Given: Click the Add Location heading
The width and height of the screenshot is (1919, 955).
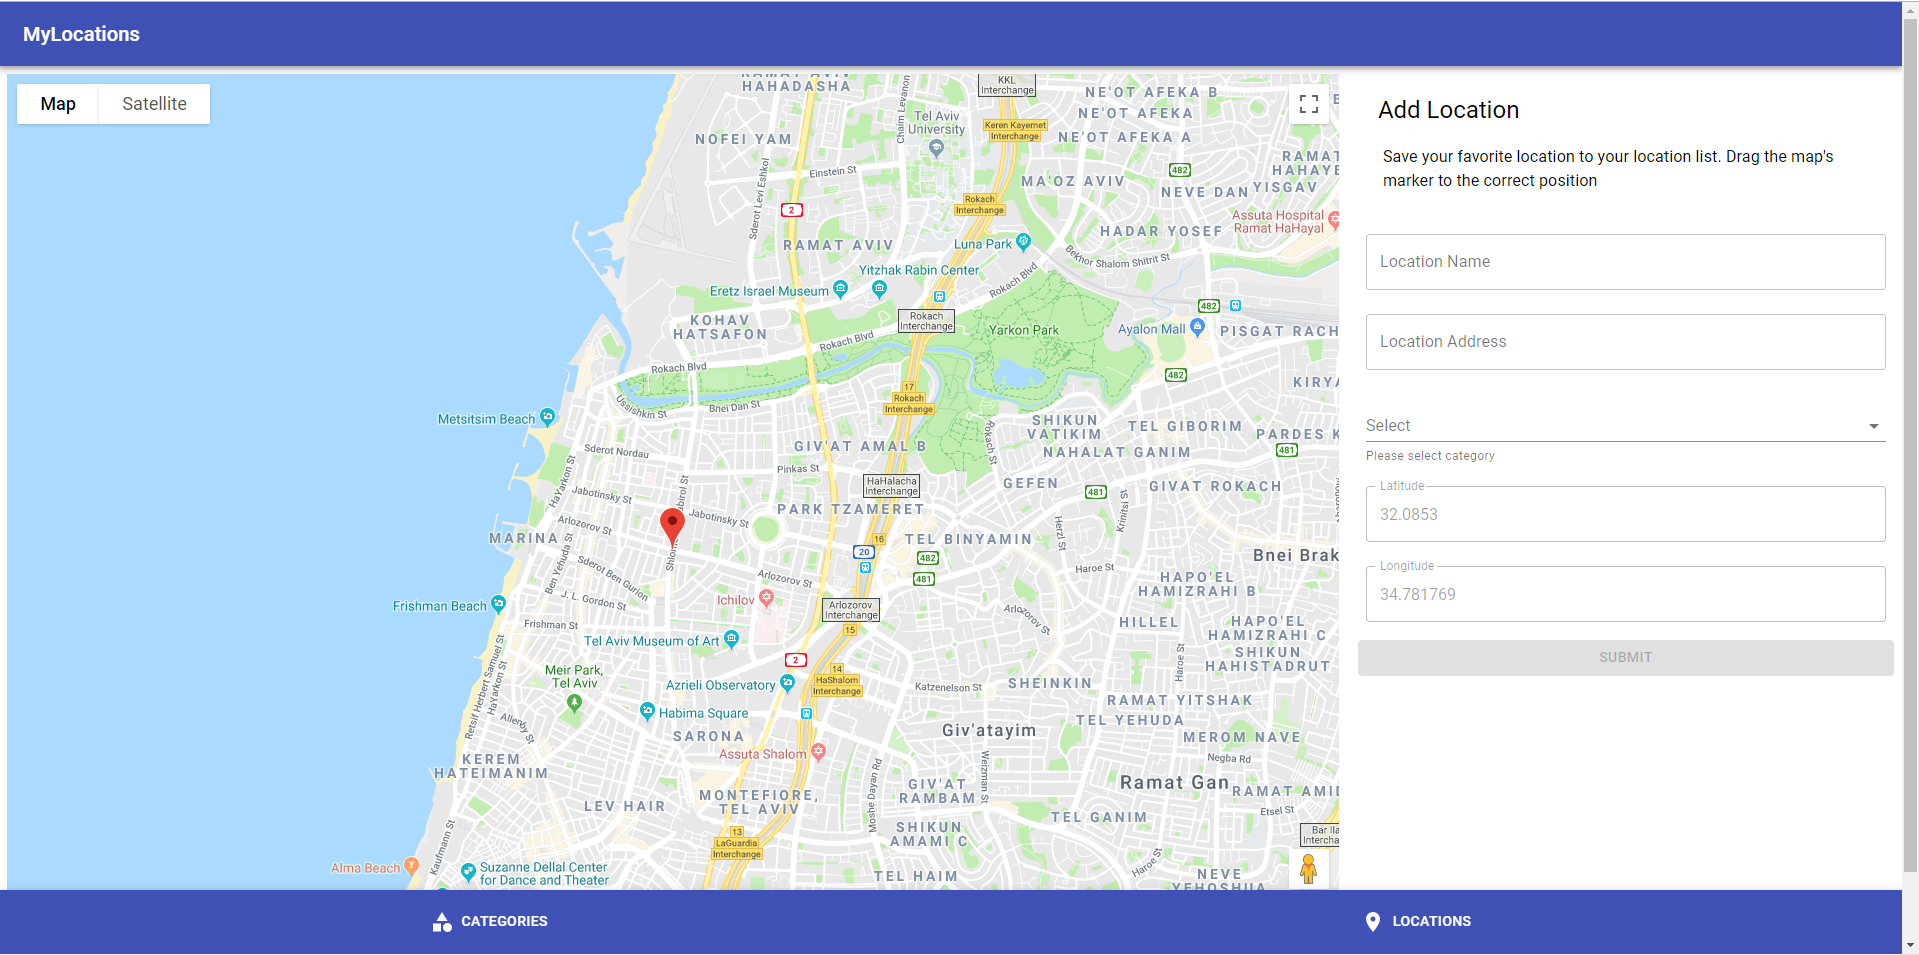Looking at the screenshot, I should coord(1448,110).
